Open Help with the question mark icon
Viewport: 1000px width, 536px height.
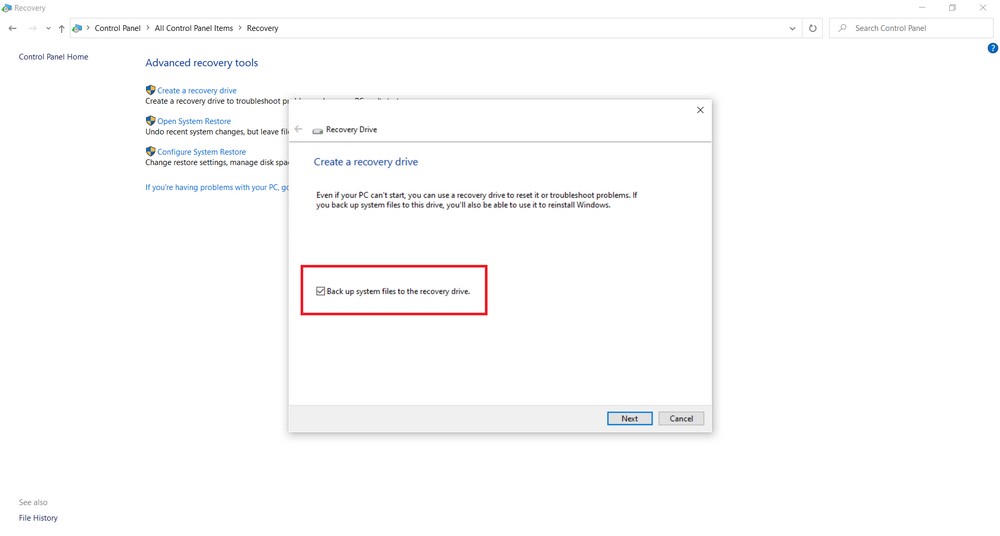coord(992,48)
